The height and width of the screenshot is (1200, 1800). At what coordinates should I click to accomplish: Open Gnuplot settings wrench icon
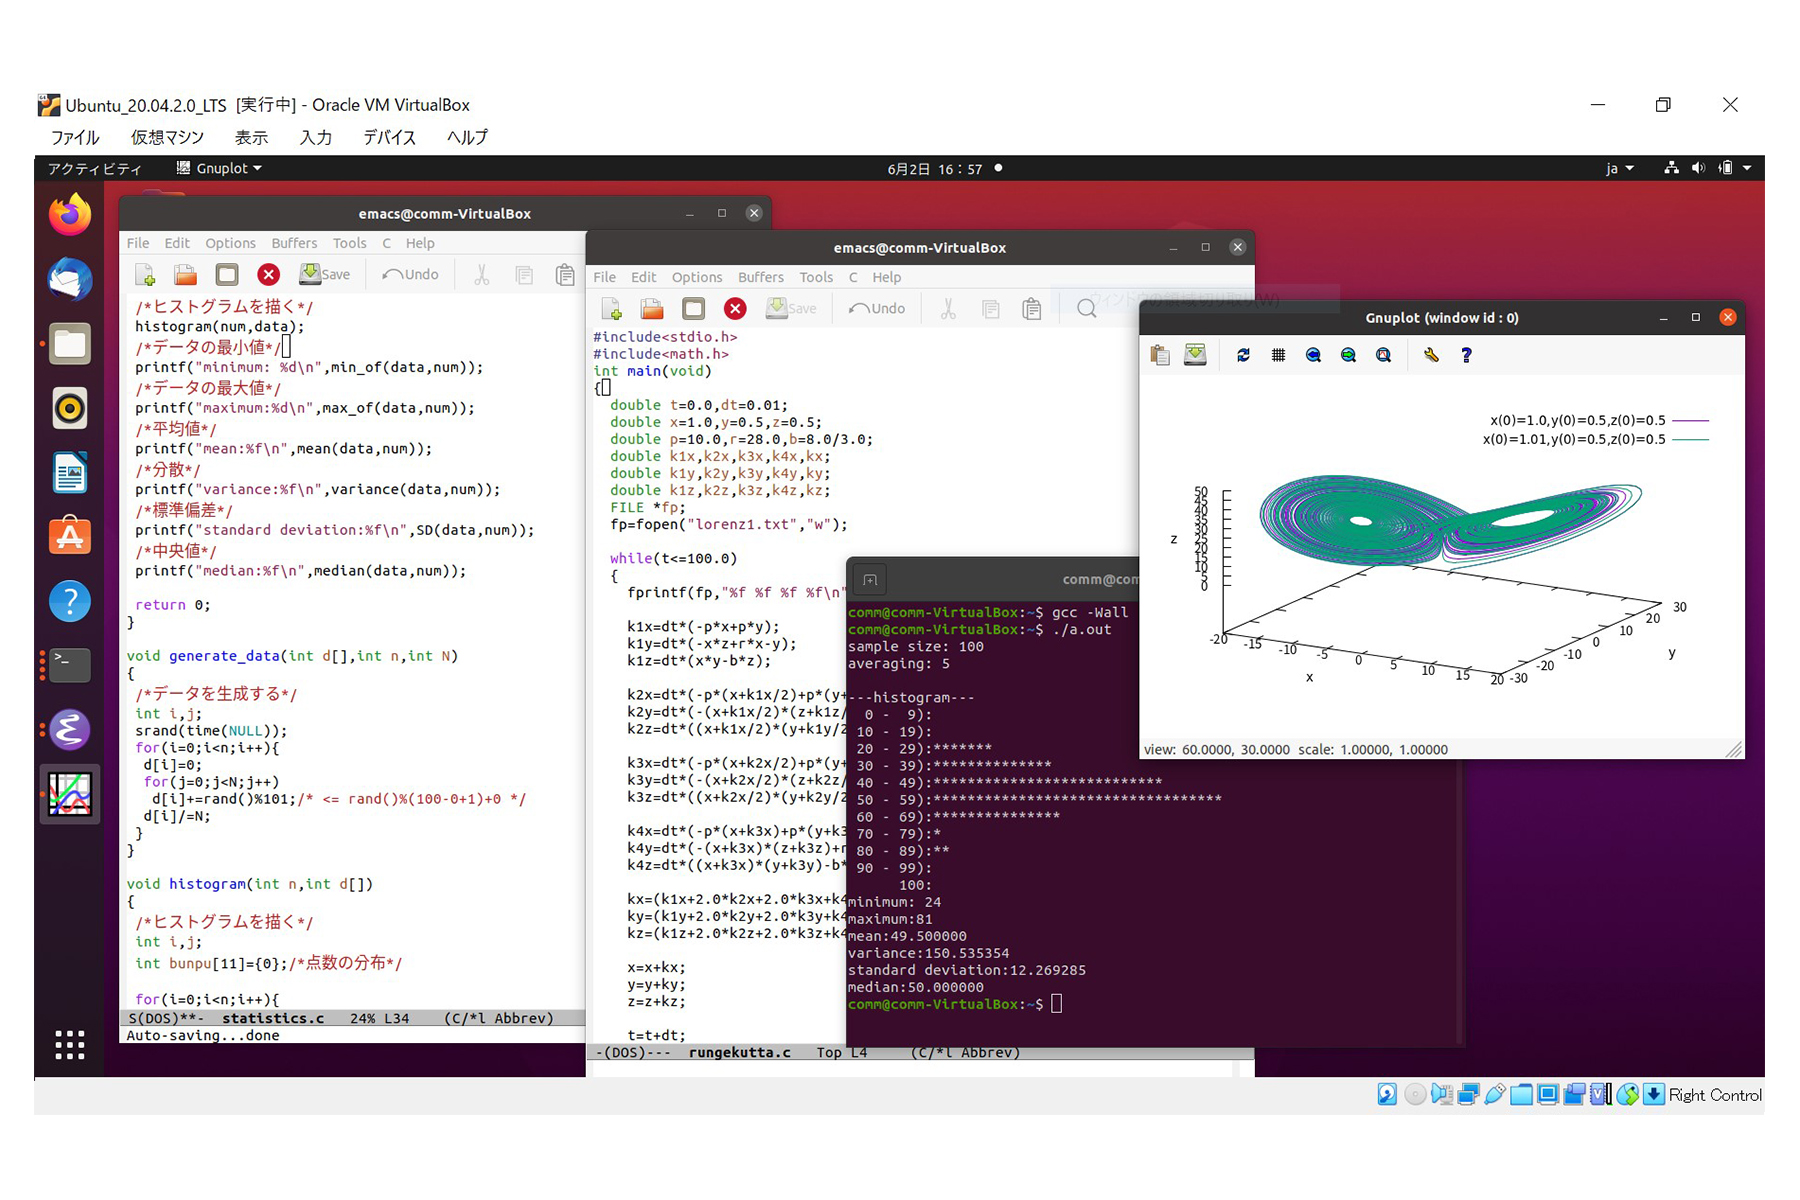pos(1431,355)
